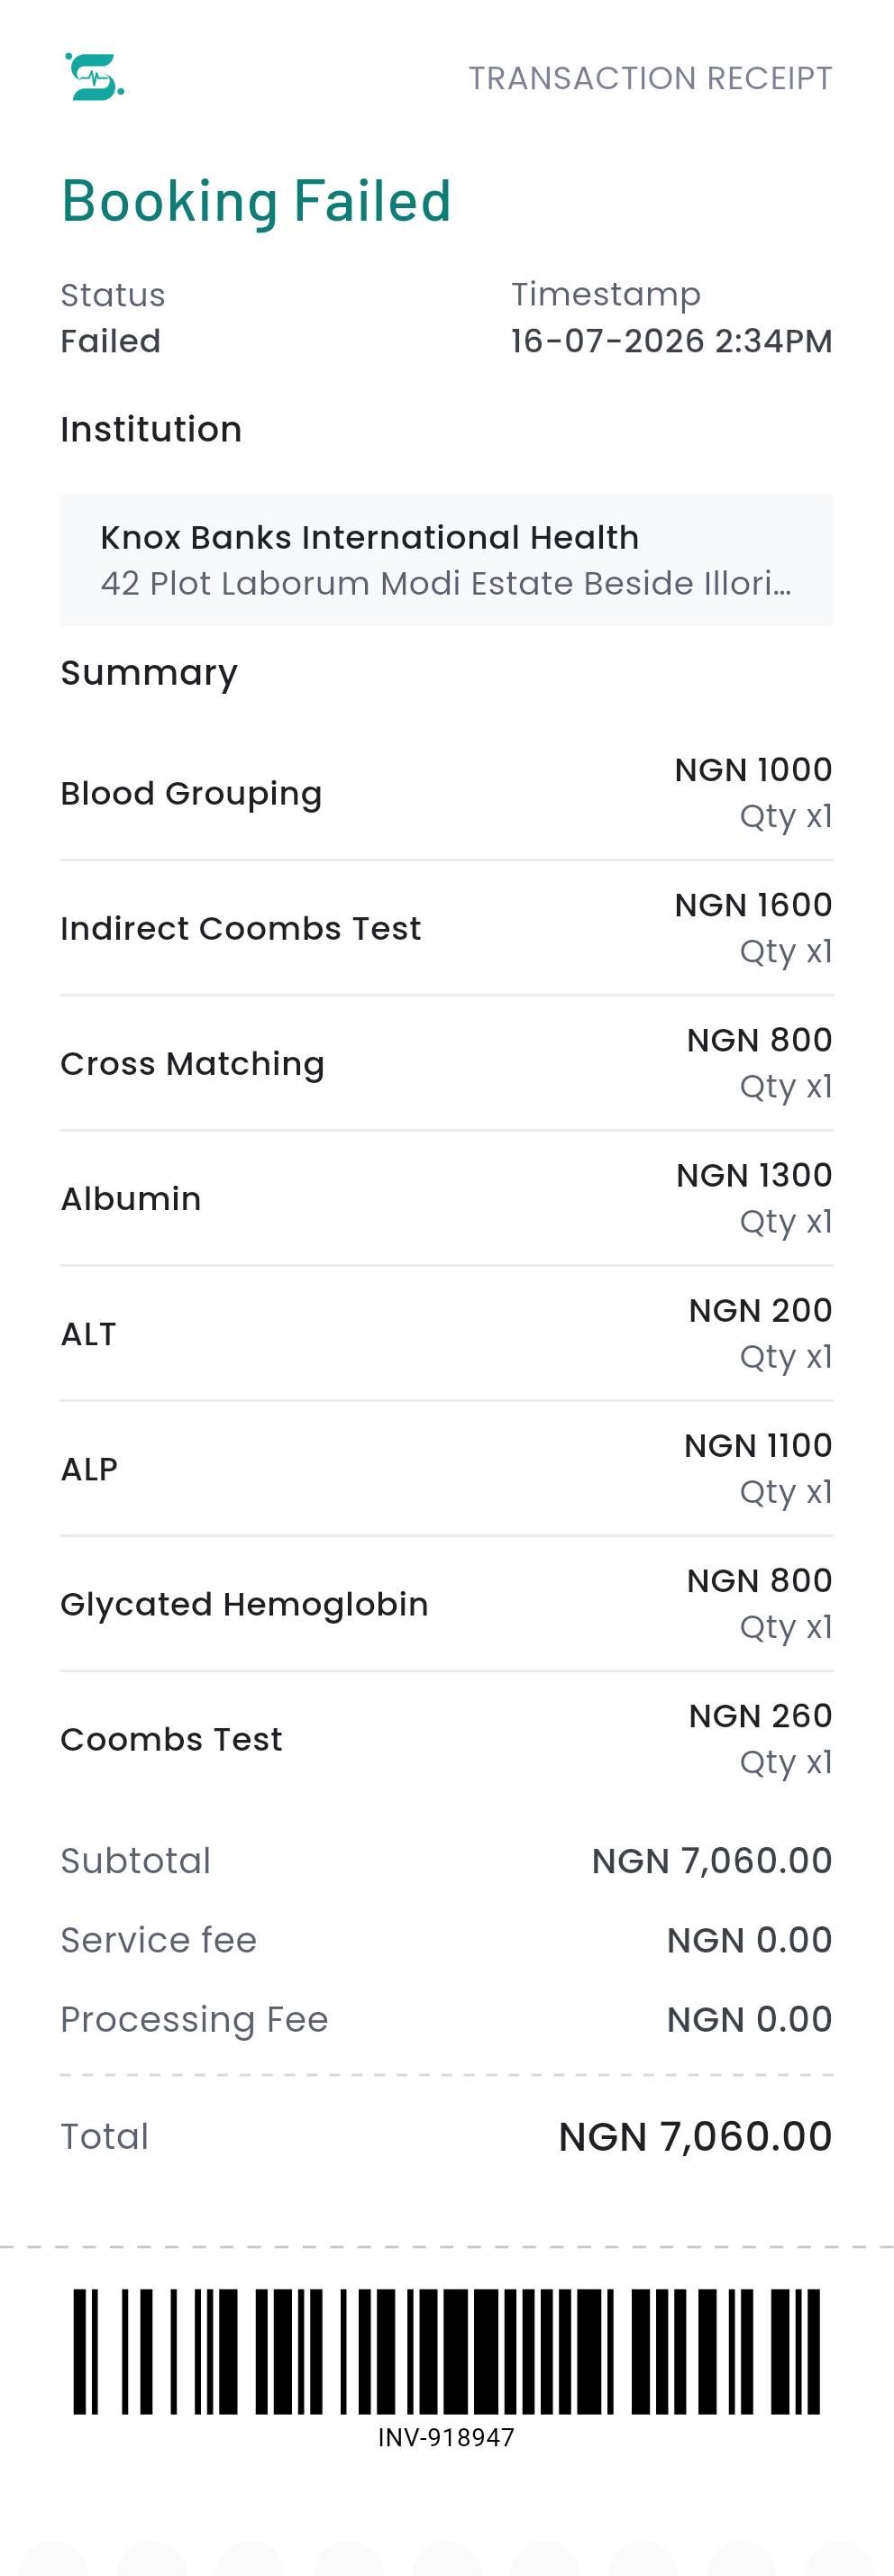Click the Coombs Test NGN 260 price

pyautogui.click(x=760, y=1716)
